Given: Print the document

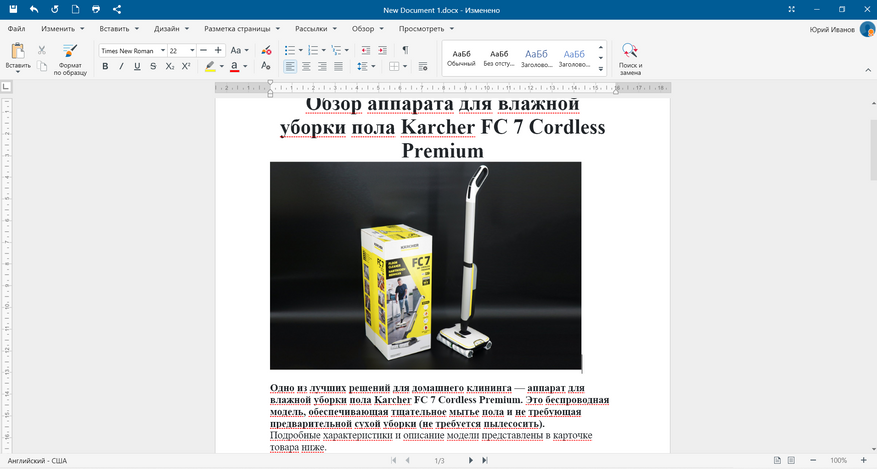Looking at the screenshot, I should [x=96, y=9].
